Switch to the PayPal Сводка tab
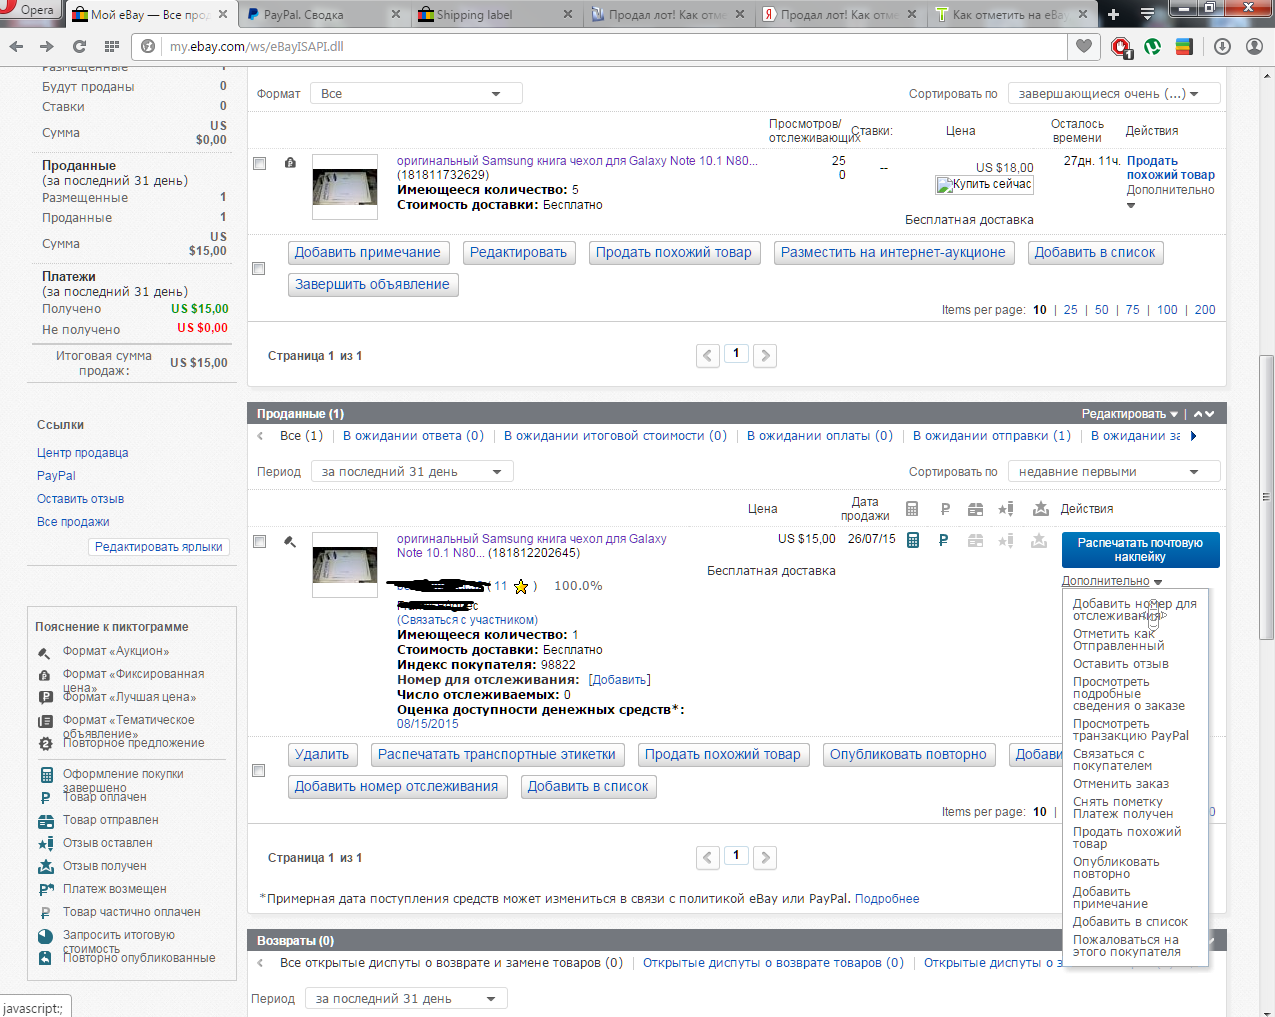The image size is (1275, 1017). (x=320, y=15)
